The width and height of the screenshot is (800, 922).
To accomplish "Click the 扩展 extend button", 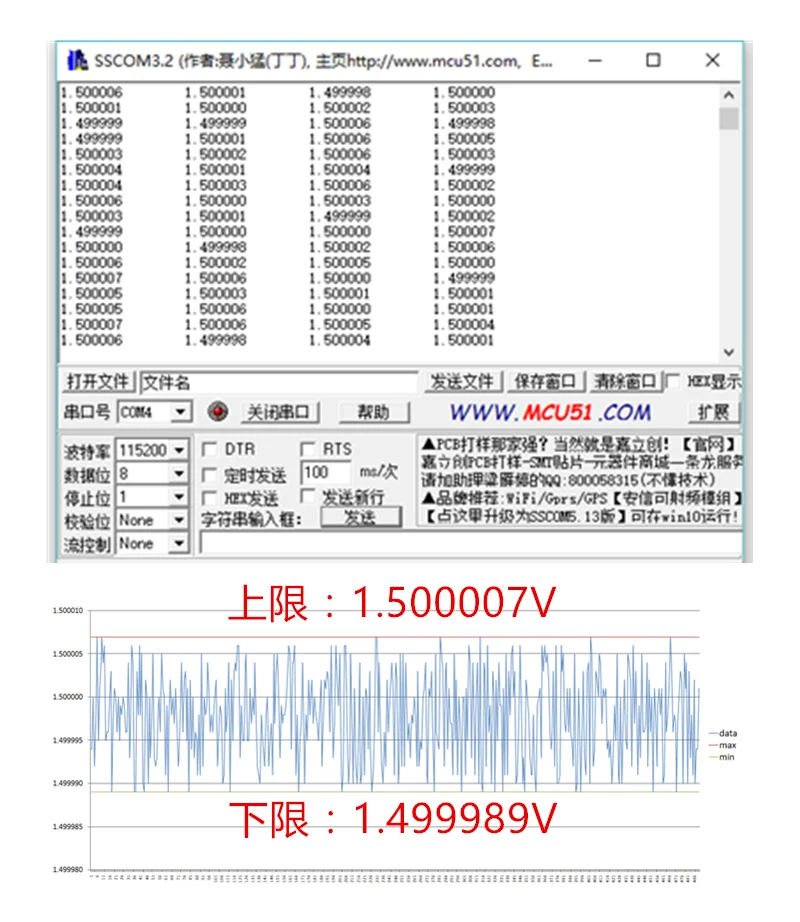I will [714, 412].
